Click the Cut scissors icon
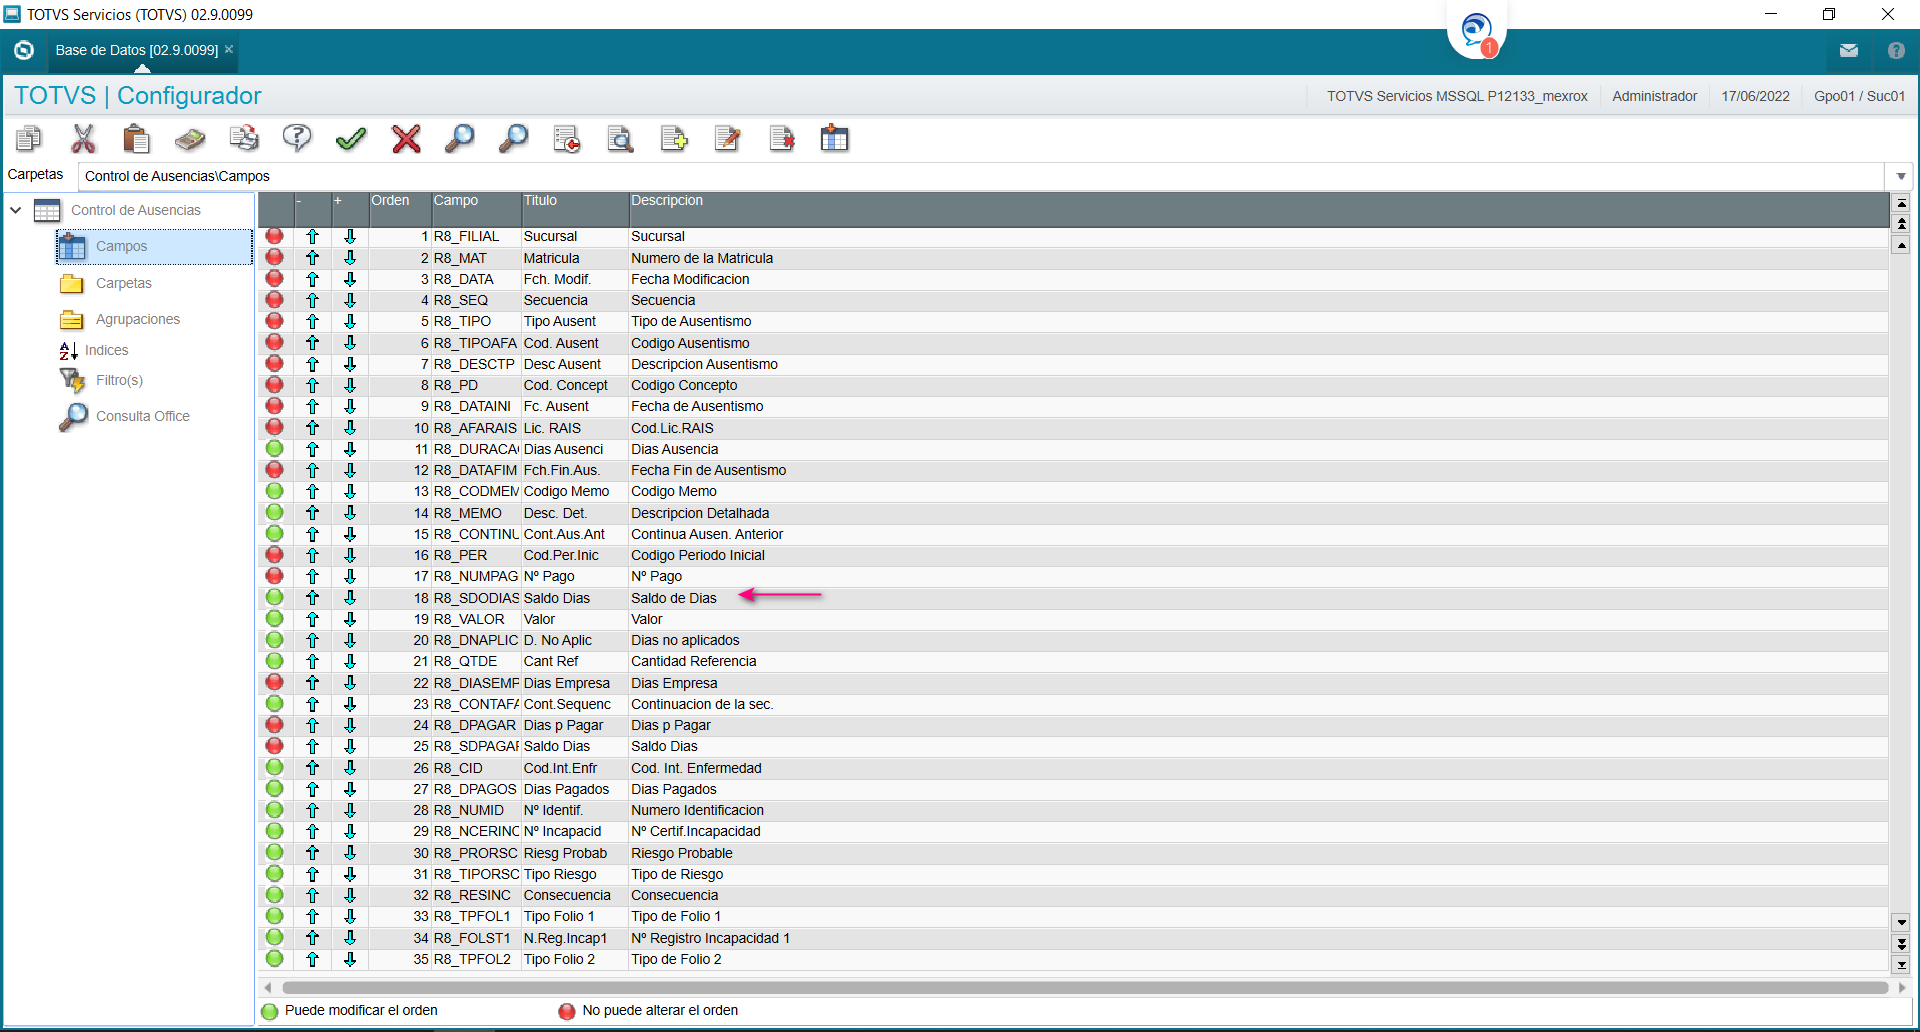1920x1032 pixels. click(x=83, y=138)
